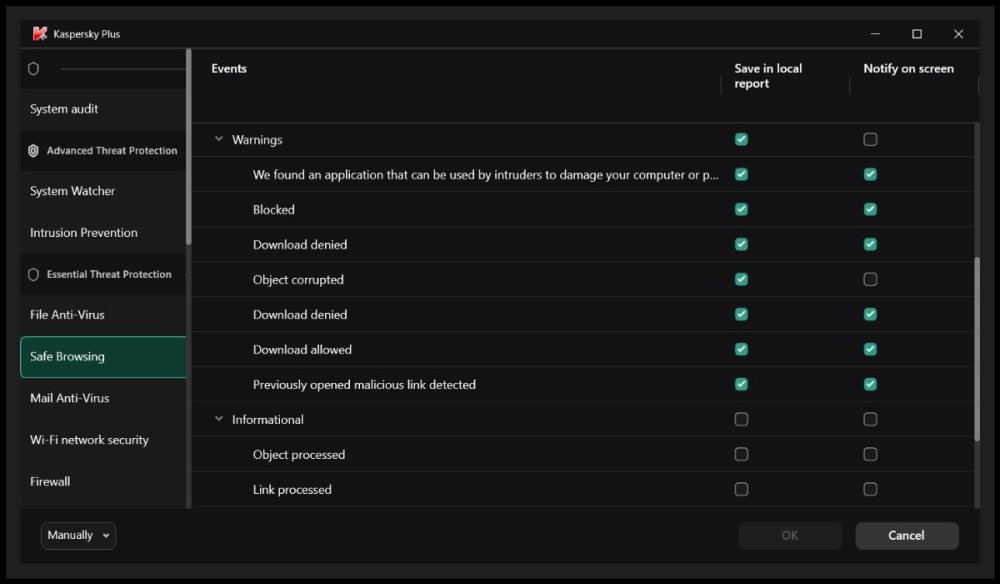
Task: Click the Notify on screen column header
Action: [908, 68]
